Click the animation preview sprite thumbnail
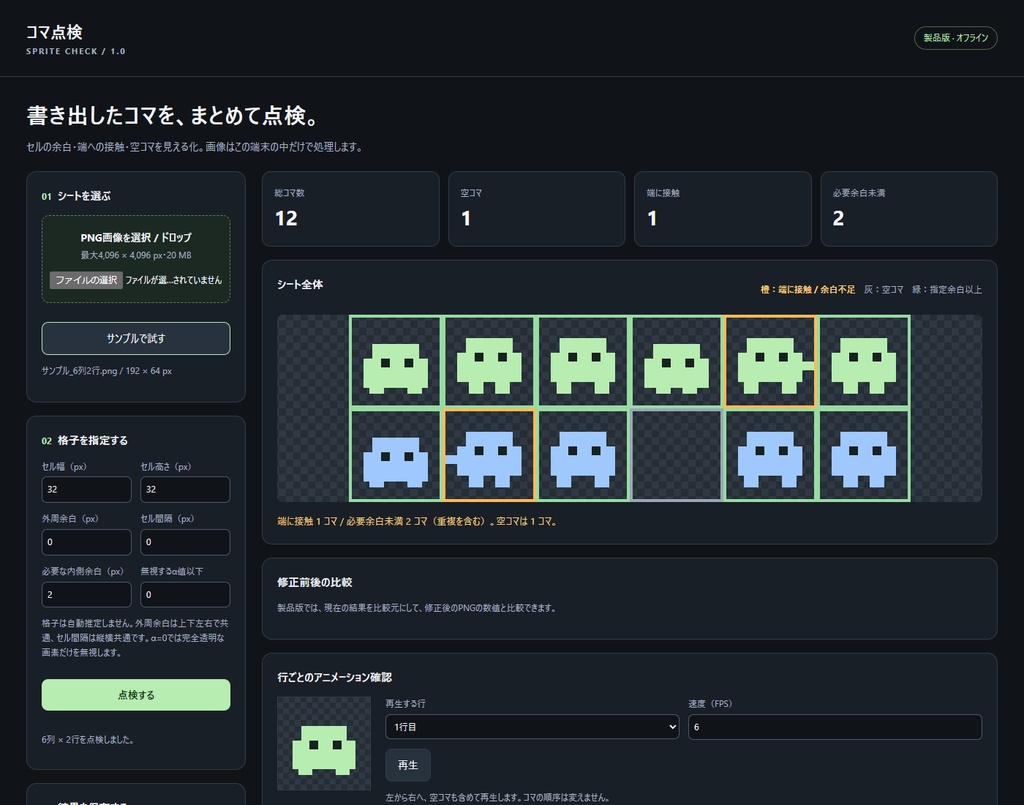This screenshot has width=1024, height=805. pos(324,744)
